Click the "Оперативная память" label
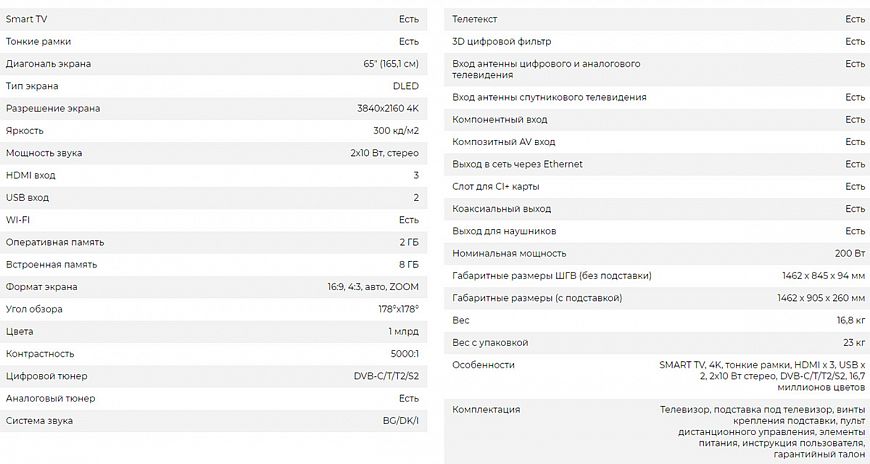Image resolution: width=870 pixels, height=464 pixels. (55, 242)
